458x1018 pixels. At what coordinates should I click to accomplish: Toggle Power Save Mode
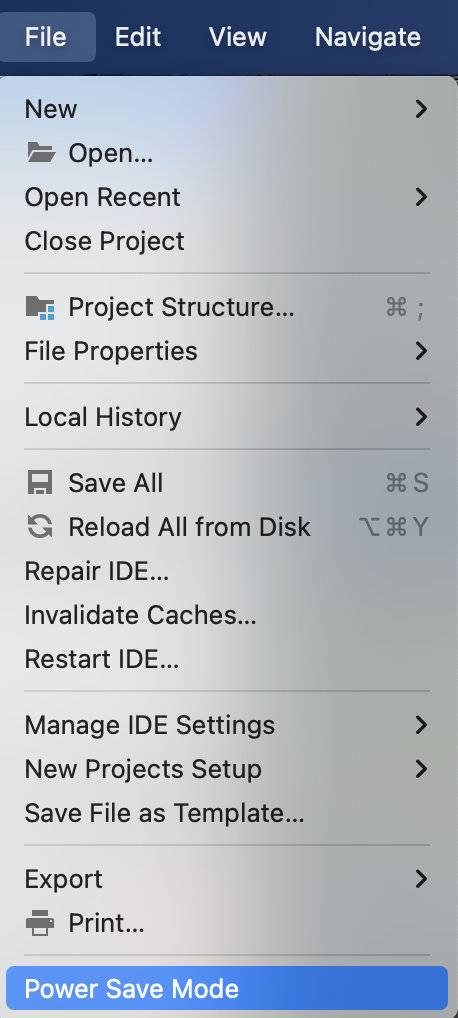227,988
